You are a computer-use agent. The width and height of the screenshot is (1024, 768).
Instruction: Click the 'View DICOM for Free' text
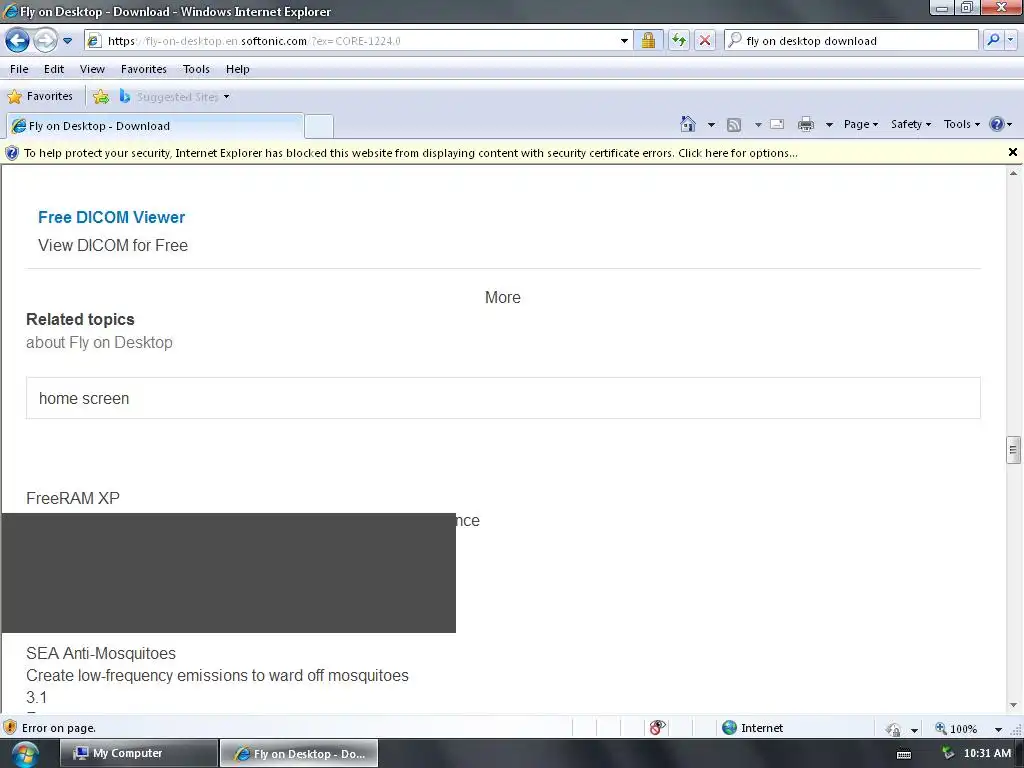(113, 245)
